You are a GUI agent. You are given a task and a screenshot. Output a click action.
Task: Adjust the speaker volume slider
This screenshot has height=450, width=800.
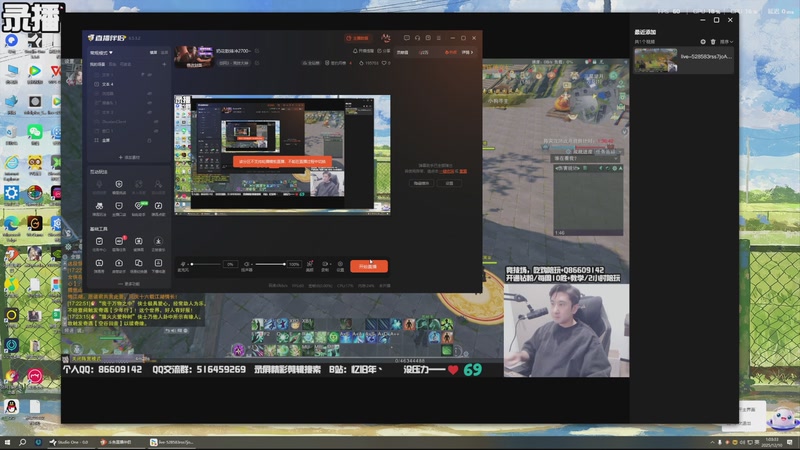tap(270, 264)
